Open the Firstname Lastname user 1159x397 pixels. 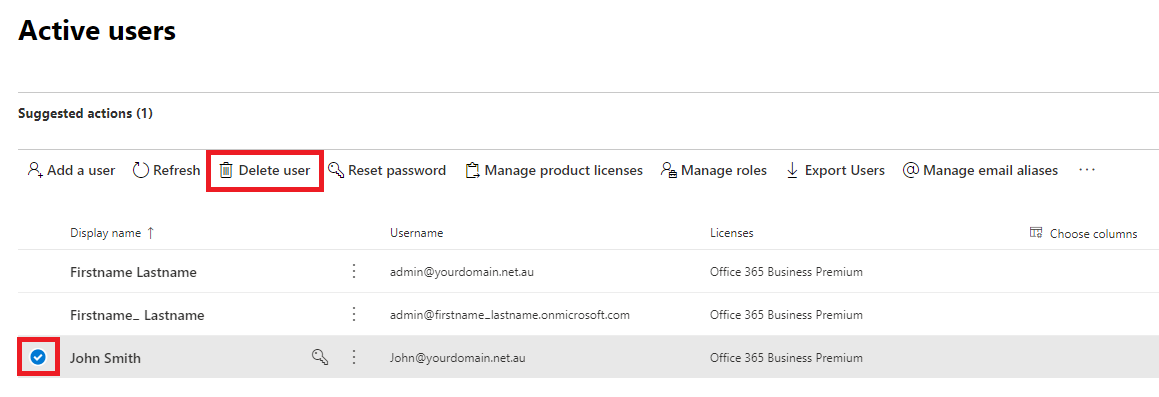(x=133, y=272)
